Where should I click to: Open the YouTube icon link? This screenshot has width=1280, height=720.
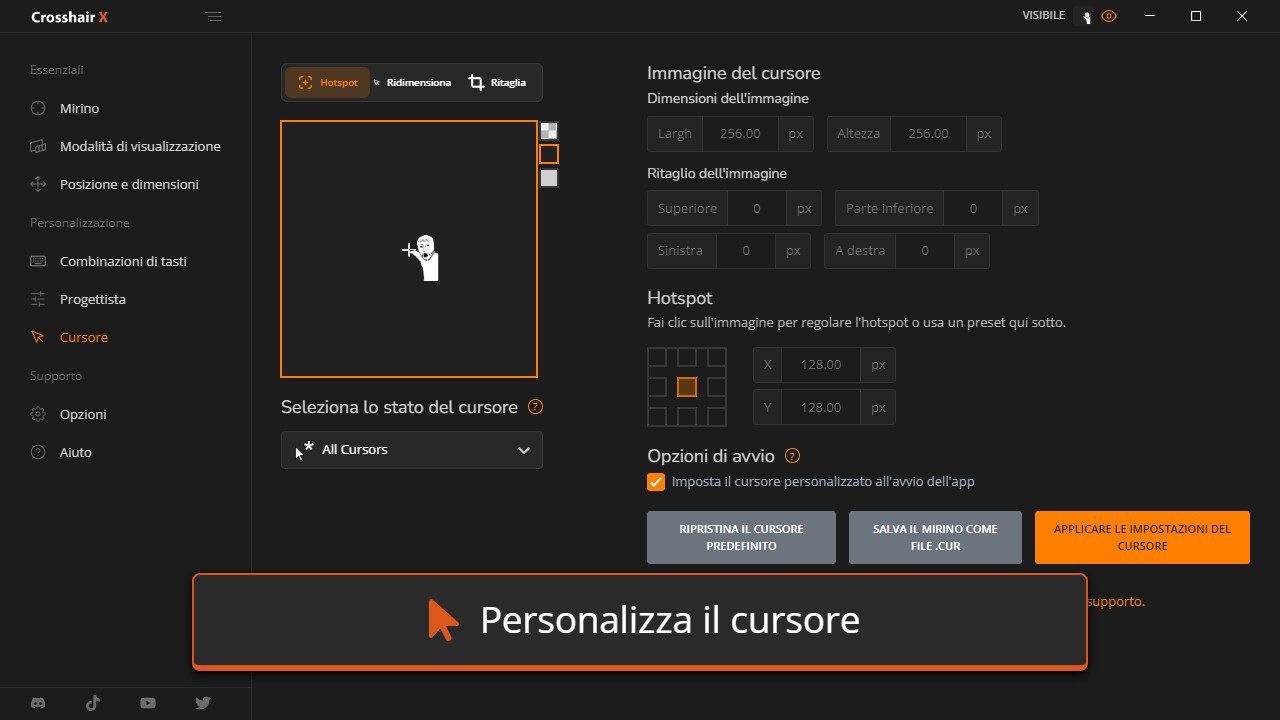pyautogui.click(x=148, y=703)
